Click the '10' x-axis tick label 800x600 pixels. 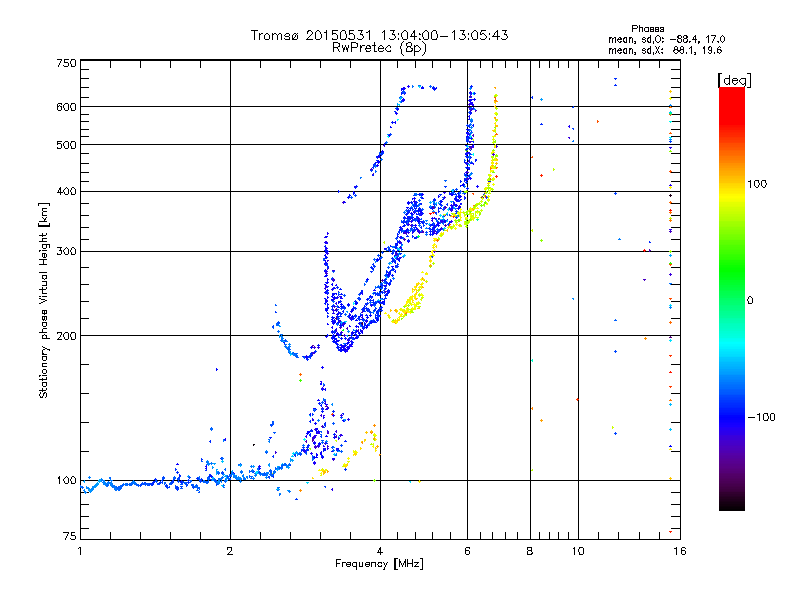tap(578, 551)
